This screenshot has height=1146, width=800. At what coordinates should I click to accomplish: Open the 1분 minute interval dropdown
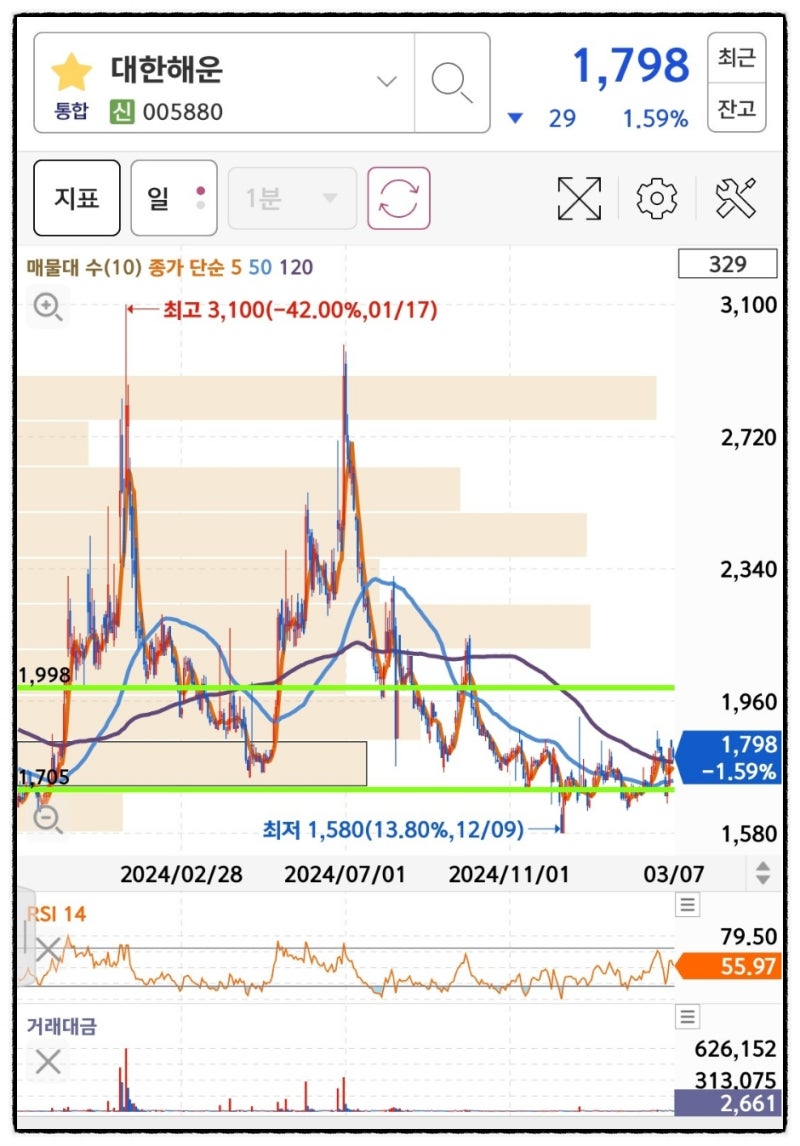click(x=292, y=198)
